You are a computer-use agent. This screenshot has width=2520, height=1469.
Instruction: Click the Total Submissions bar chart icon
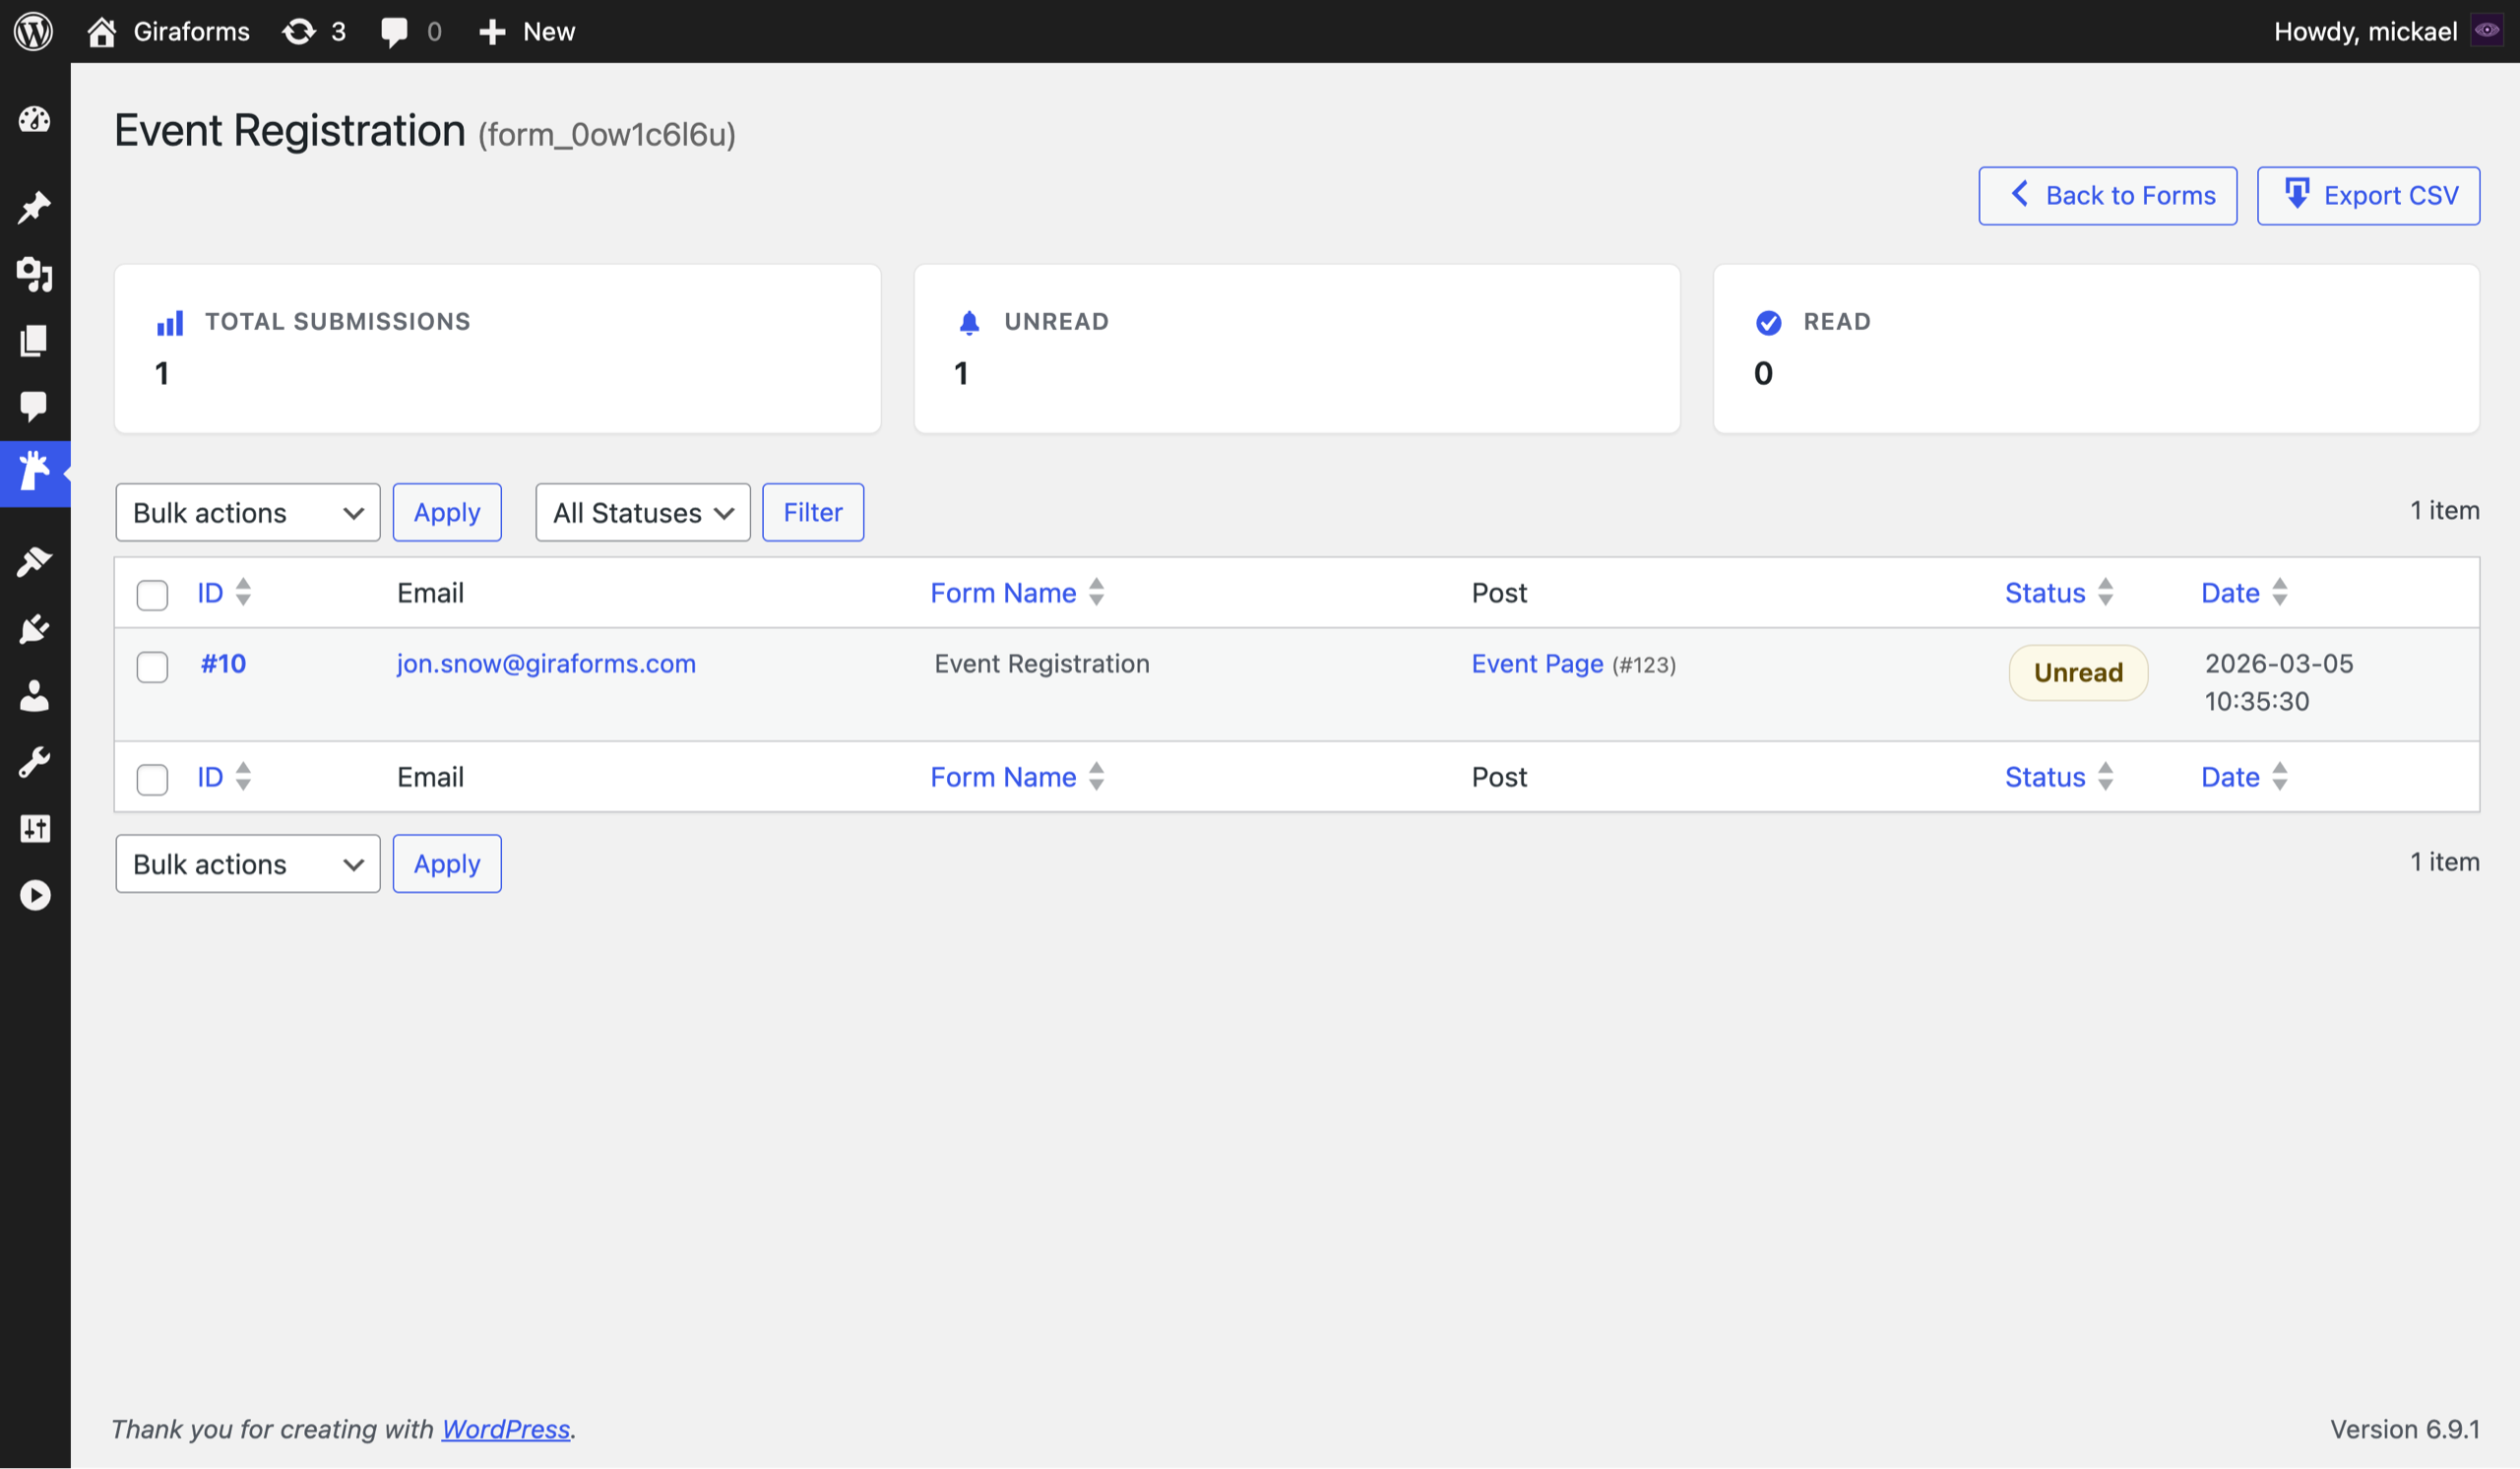(170, 322)
